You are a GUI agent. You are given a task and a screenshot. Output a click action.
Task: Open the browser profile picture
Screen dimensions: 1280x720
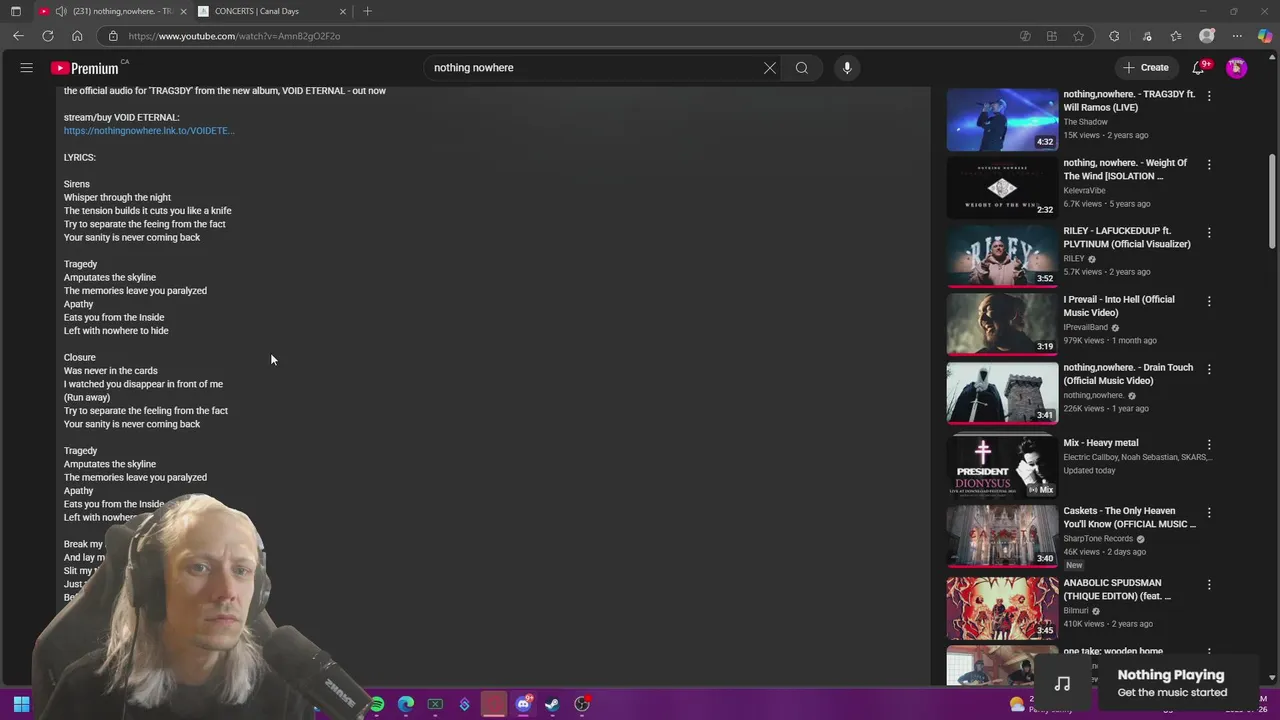click(1207, 36)
